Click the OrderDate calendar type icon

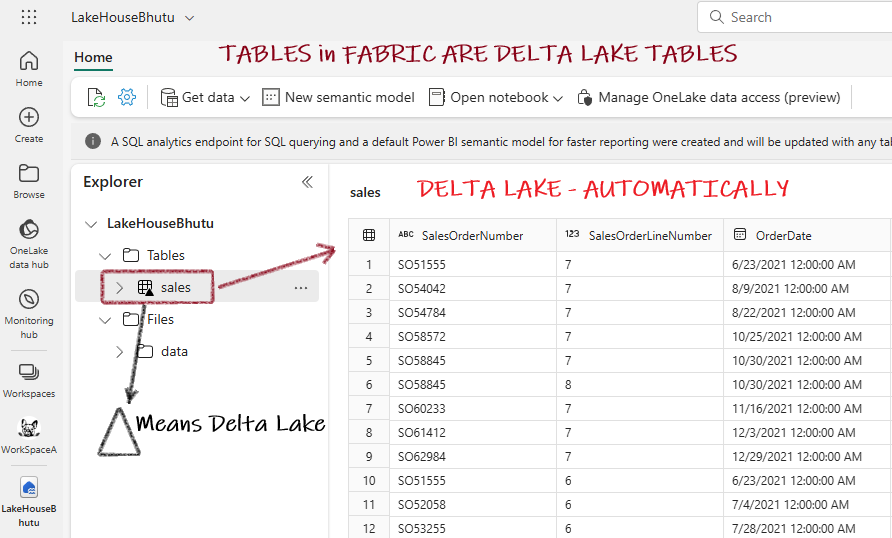point(740,234)
